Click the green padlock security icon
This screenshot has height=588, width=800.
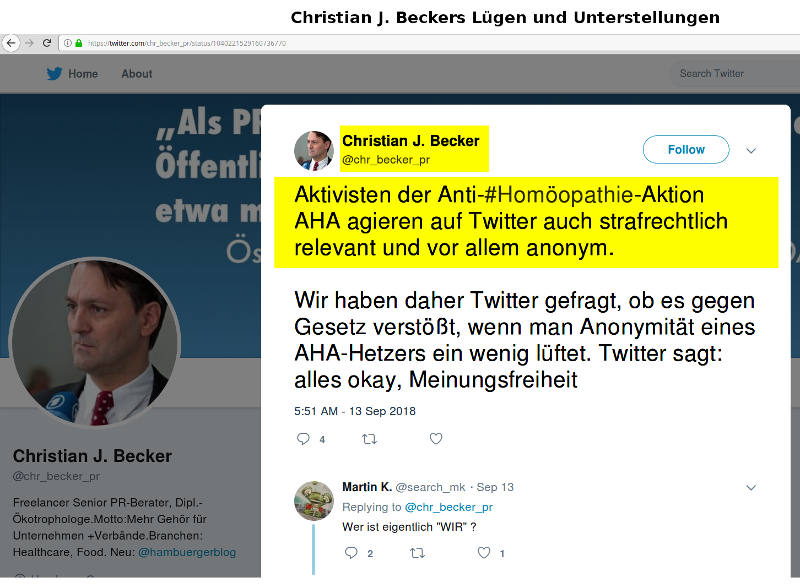pyautogui.click(x=79, y=43)
